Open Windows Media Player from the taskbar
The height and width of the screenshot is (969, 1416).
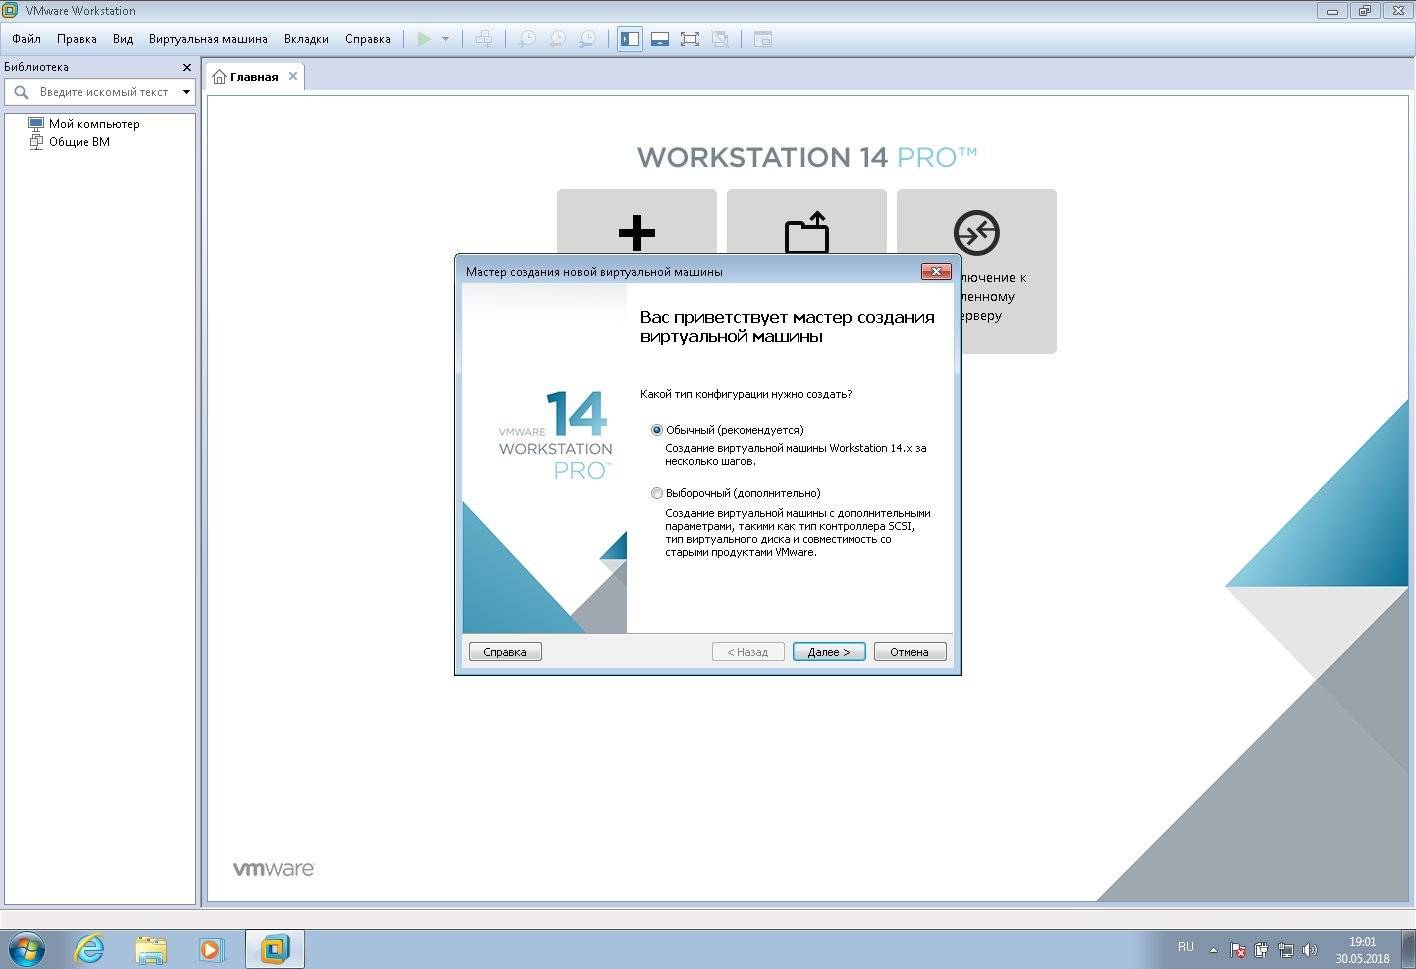pyautogui.click(x=212, y=948)
